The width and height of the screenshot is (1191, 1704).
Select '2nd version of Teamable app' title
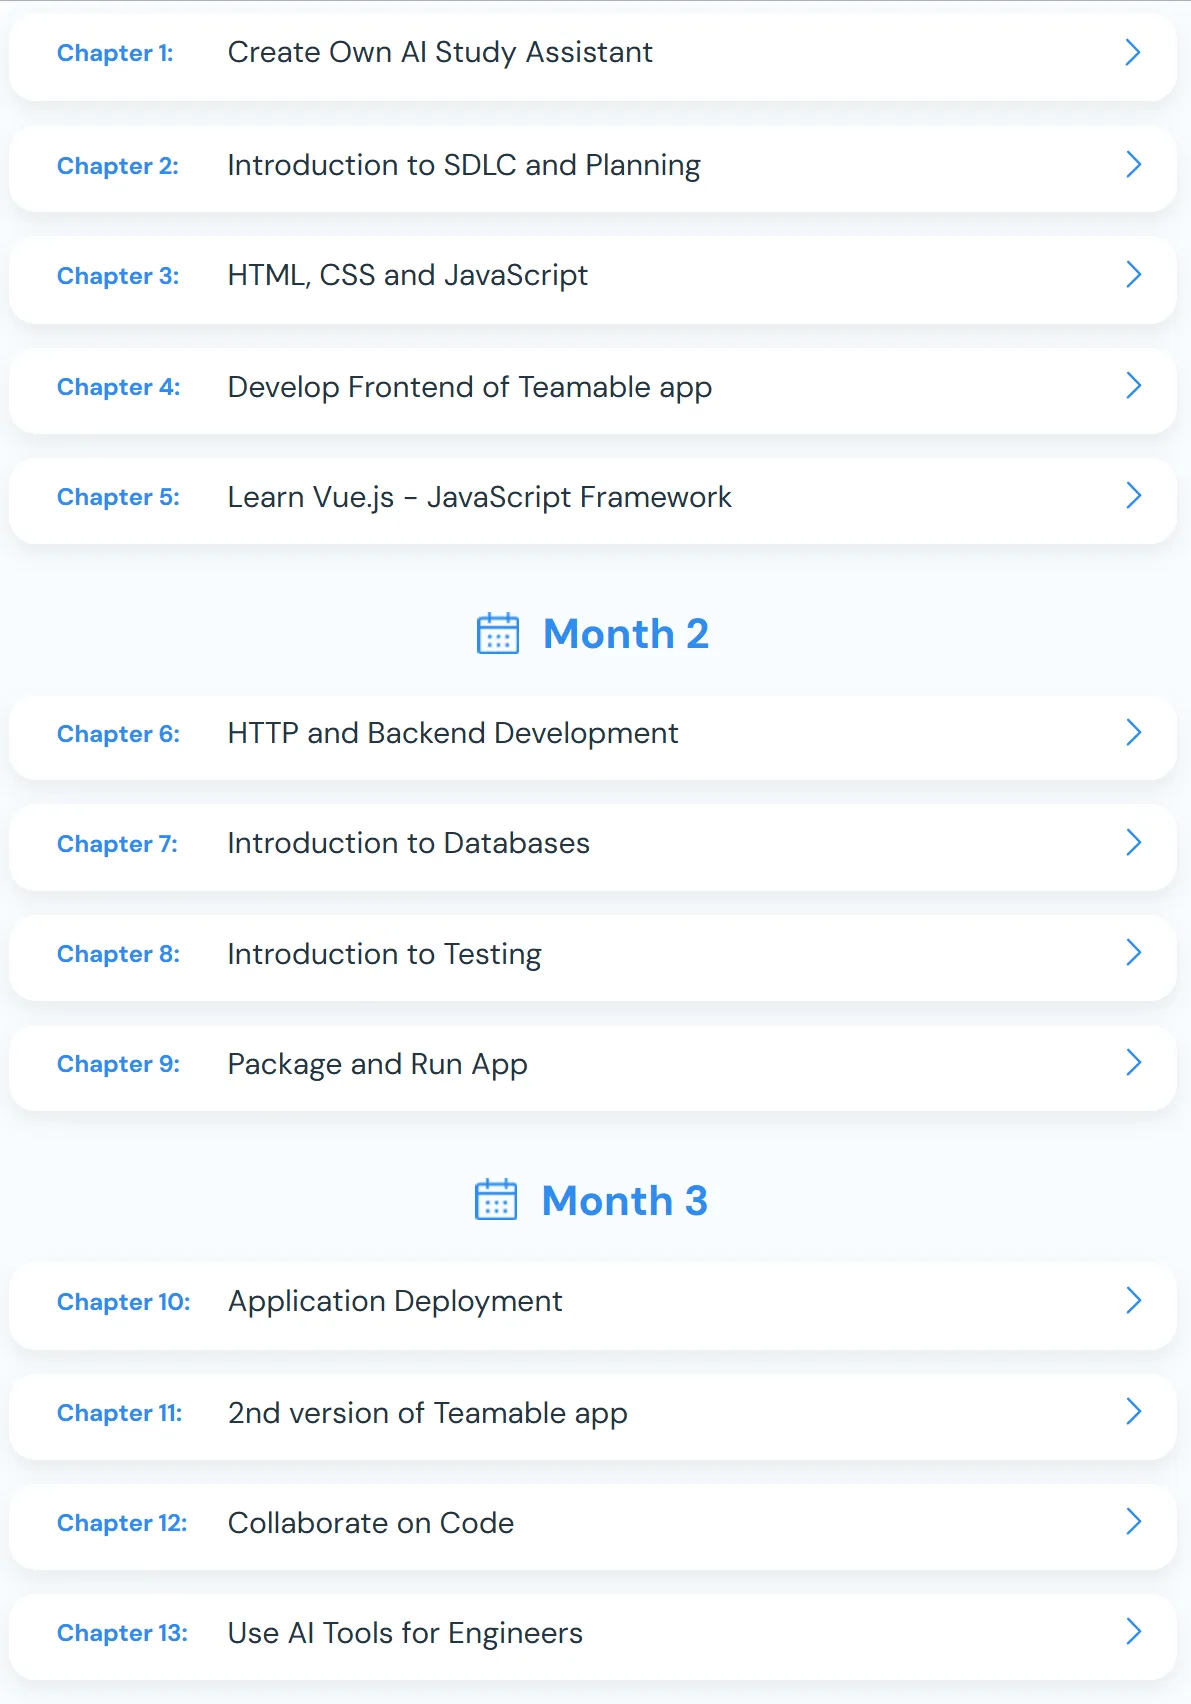428,1413
